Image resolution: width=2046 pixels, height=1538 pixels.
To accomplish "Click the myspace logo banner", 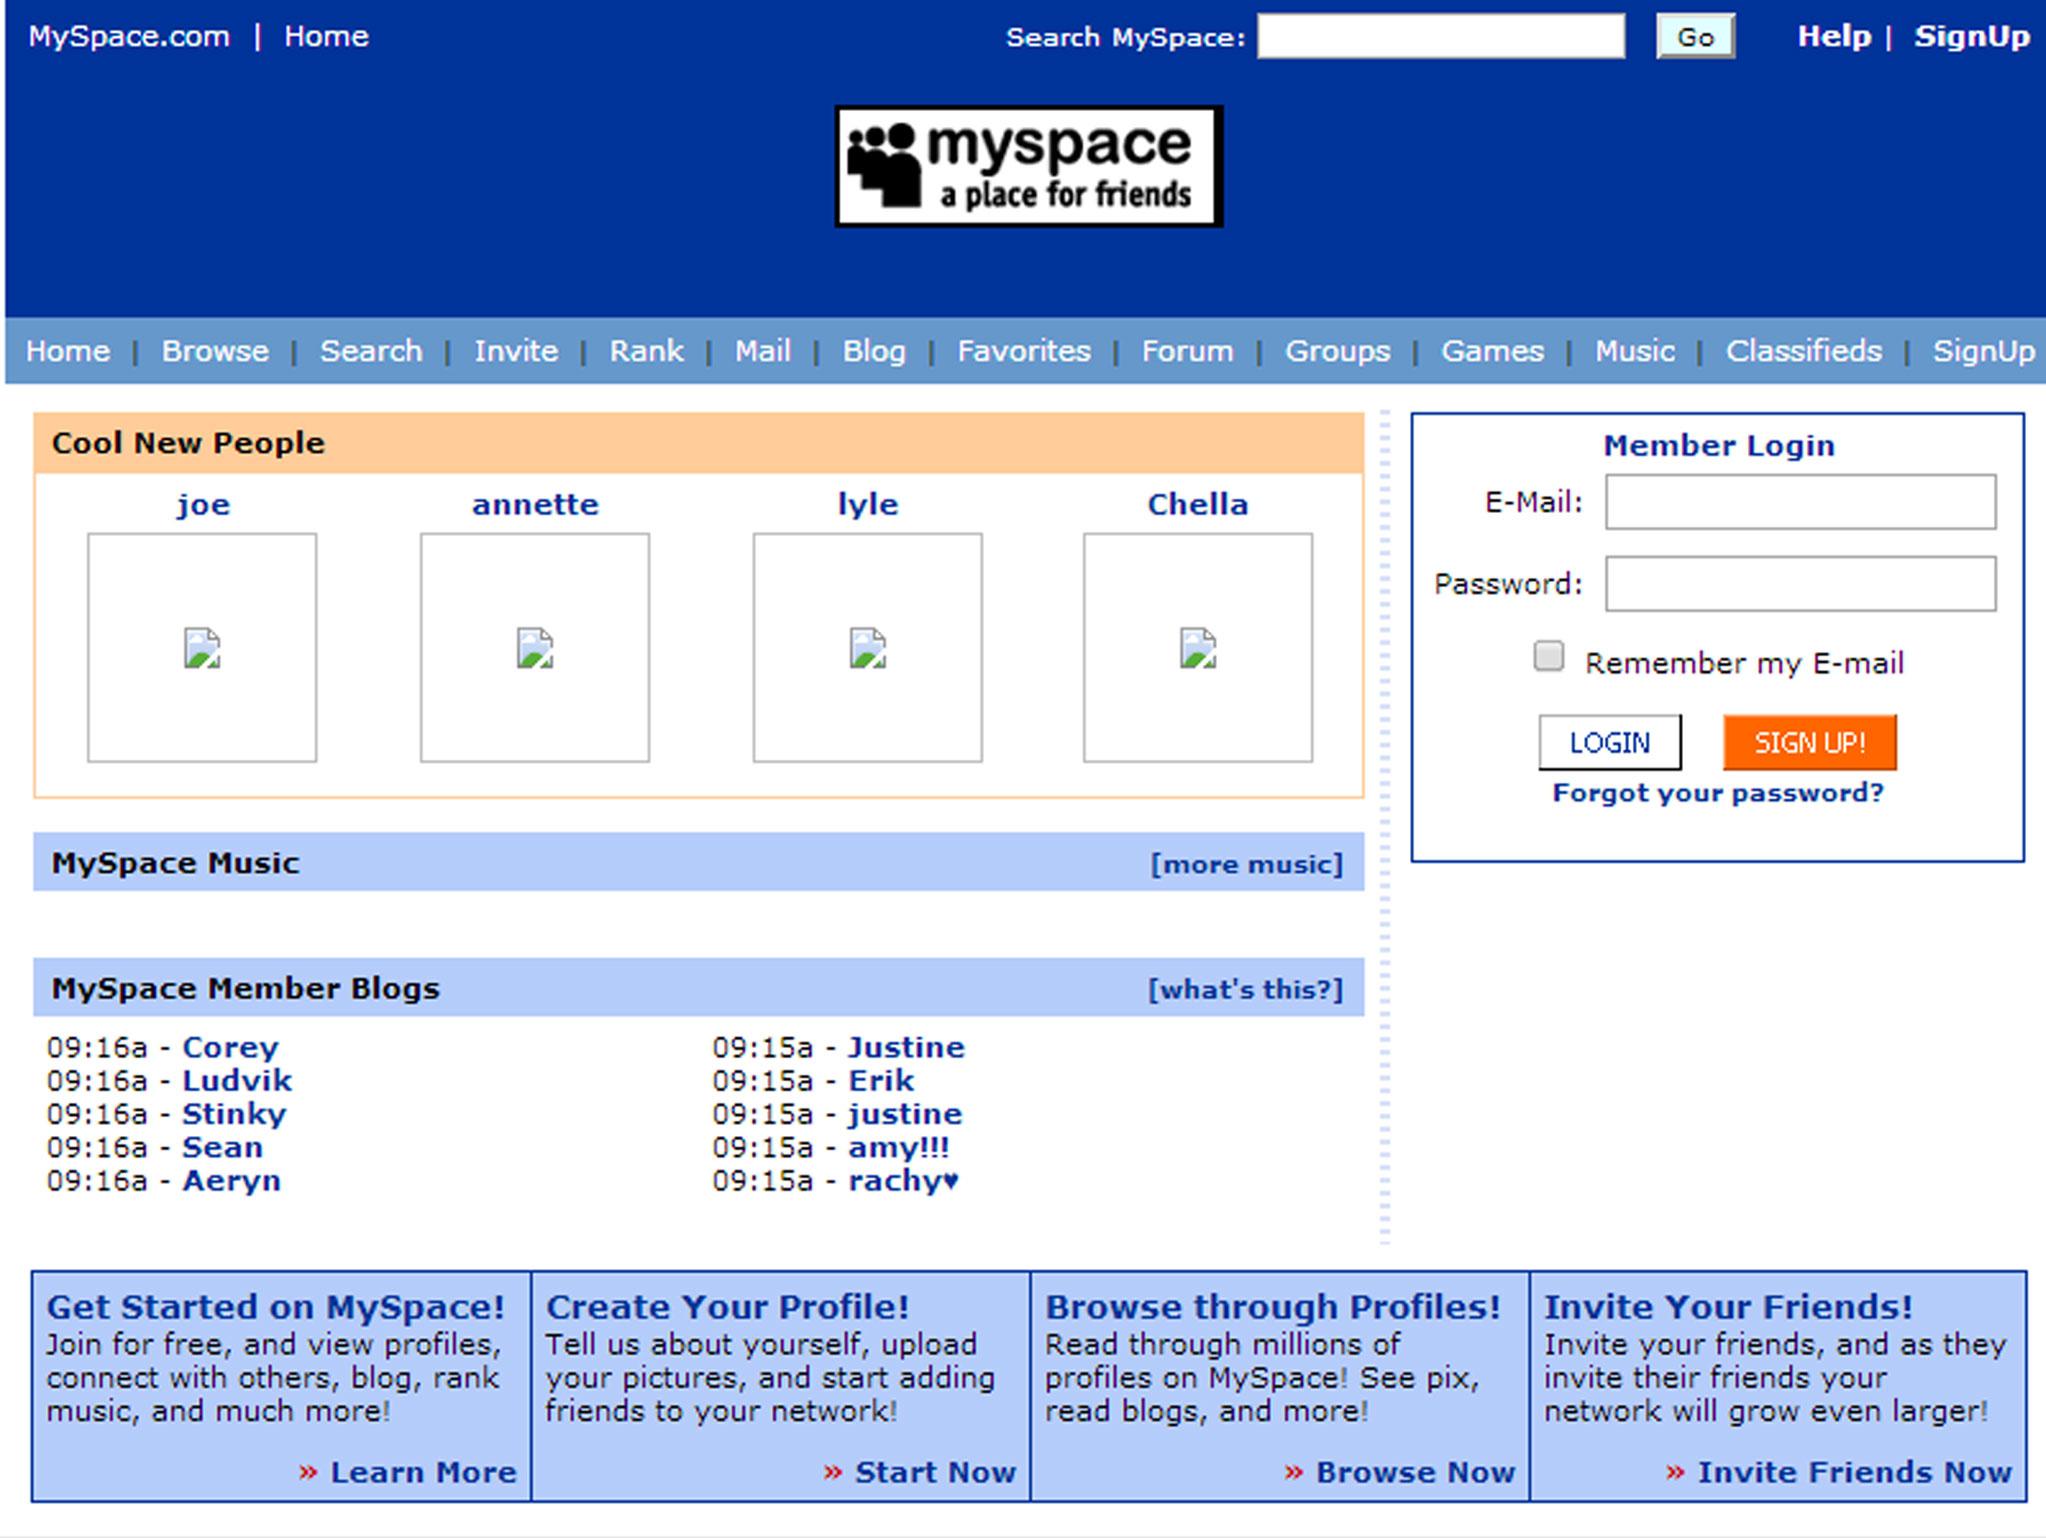I will pos(1028,167).
